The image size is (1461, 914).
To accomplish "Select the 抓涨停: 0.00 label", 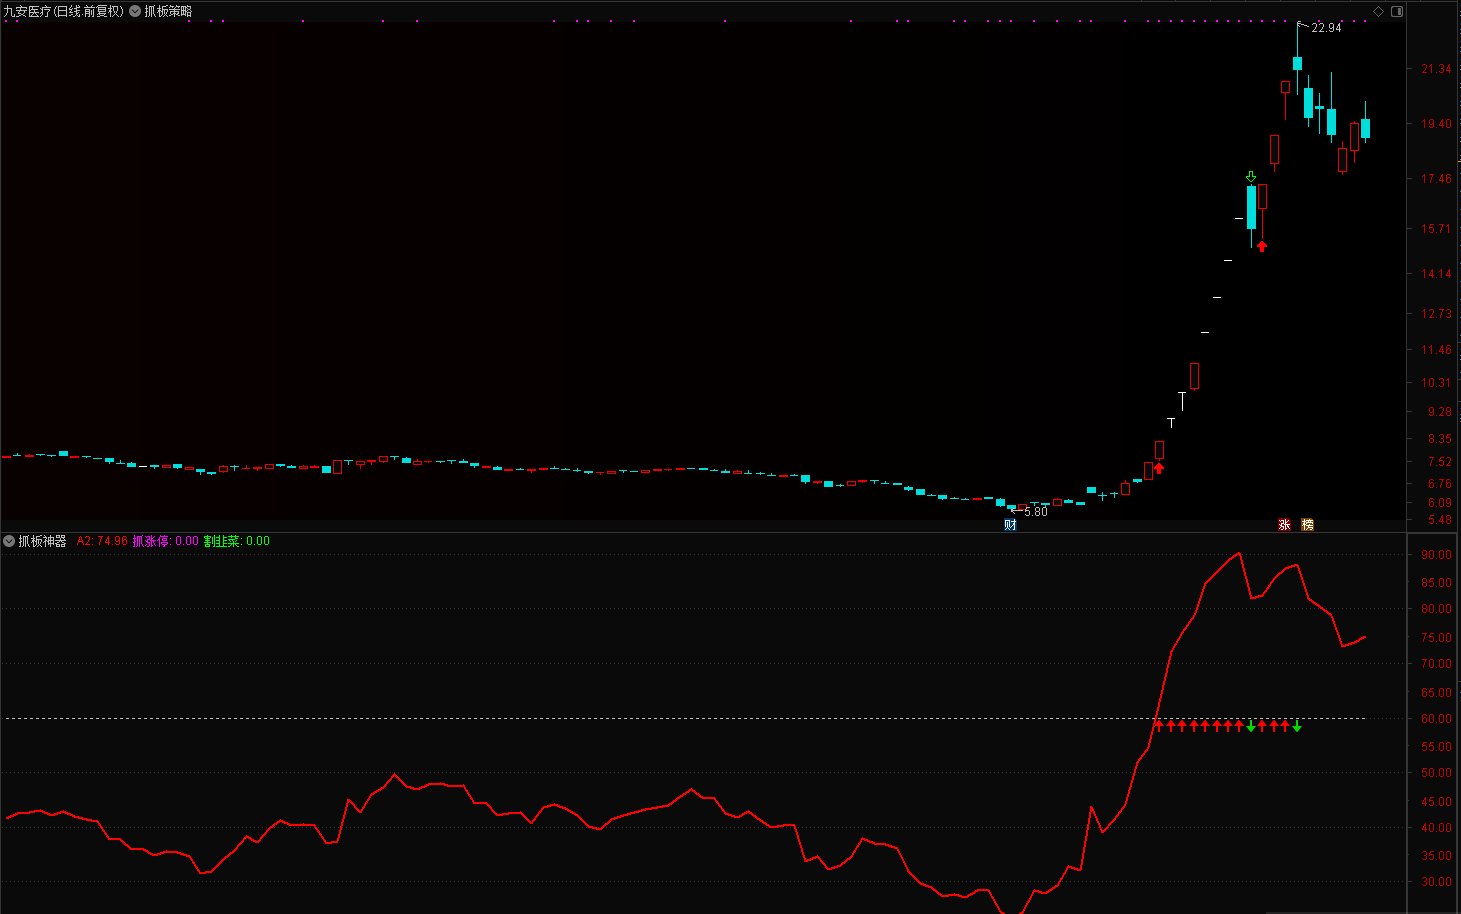I will pos(166,541).
